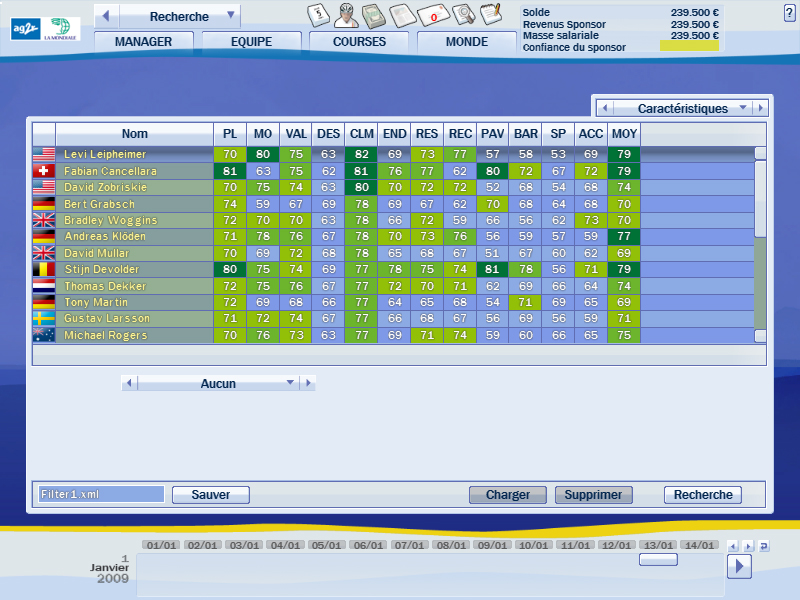This screenshot has width=800, height=600.
Task: Click the timeline slider handle
Action: (x=658, y=560)
